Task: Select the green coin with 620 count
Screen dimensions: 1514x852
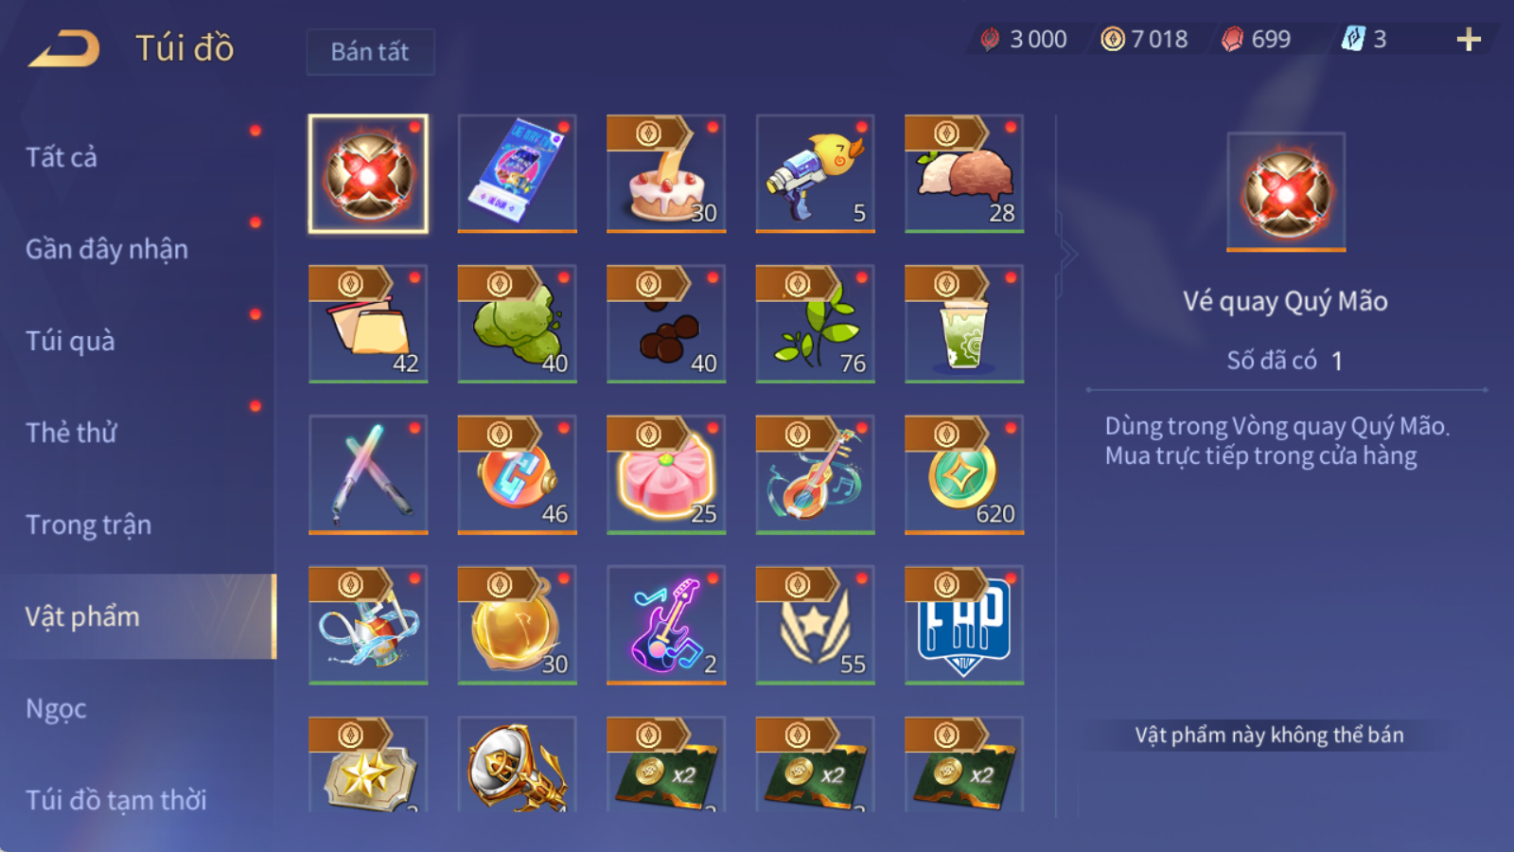Action: 964,475
